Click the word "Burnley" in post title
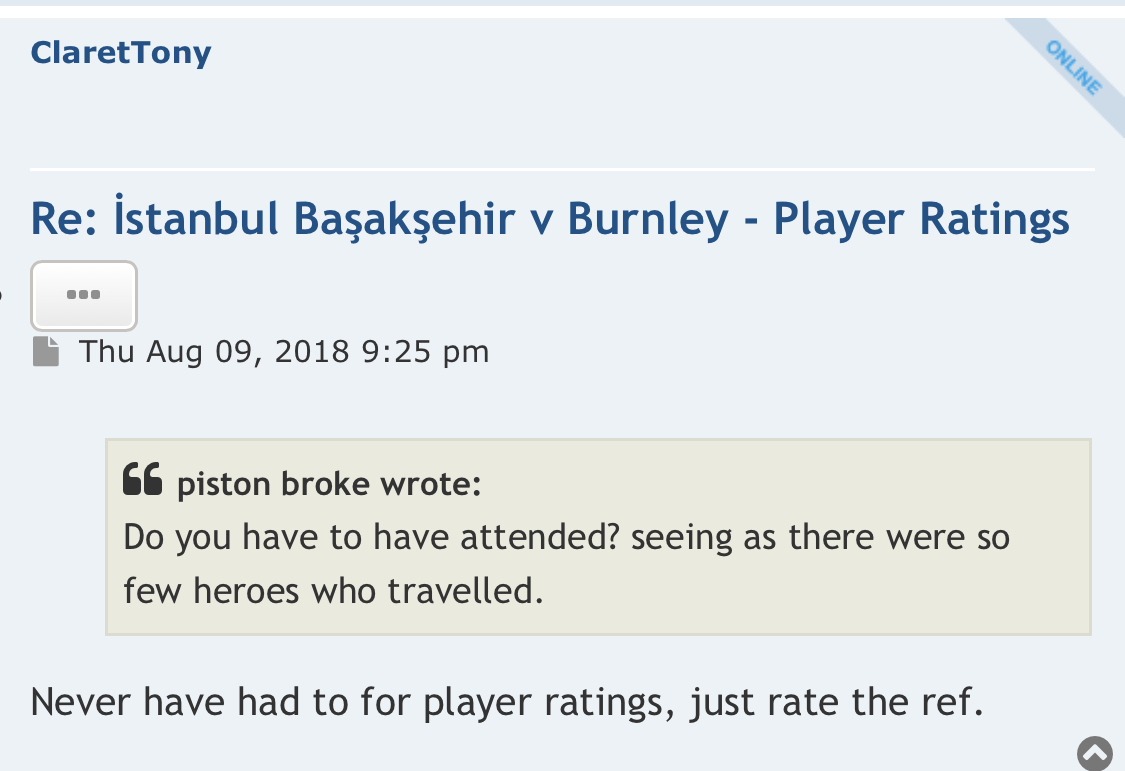Viewport: 1125px width, 771px height. point(648,219)
